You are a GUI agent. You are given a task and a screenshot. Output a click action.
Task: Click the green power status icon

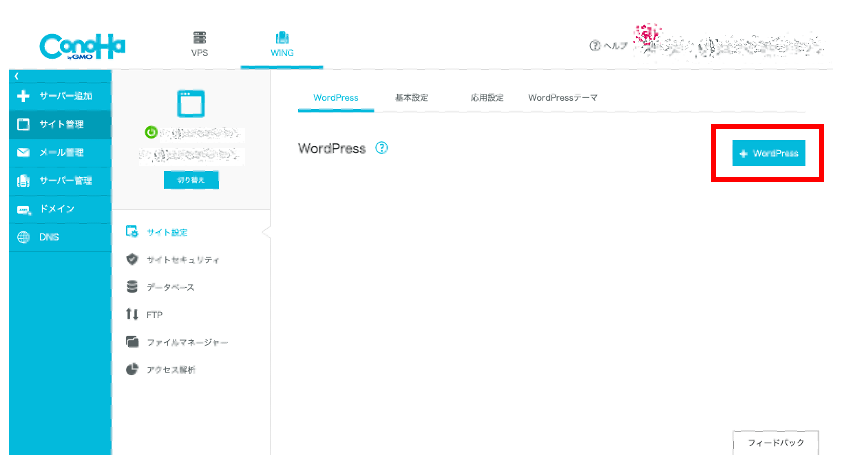point(151,132)
